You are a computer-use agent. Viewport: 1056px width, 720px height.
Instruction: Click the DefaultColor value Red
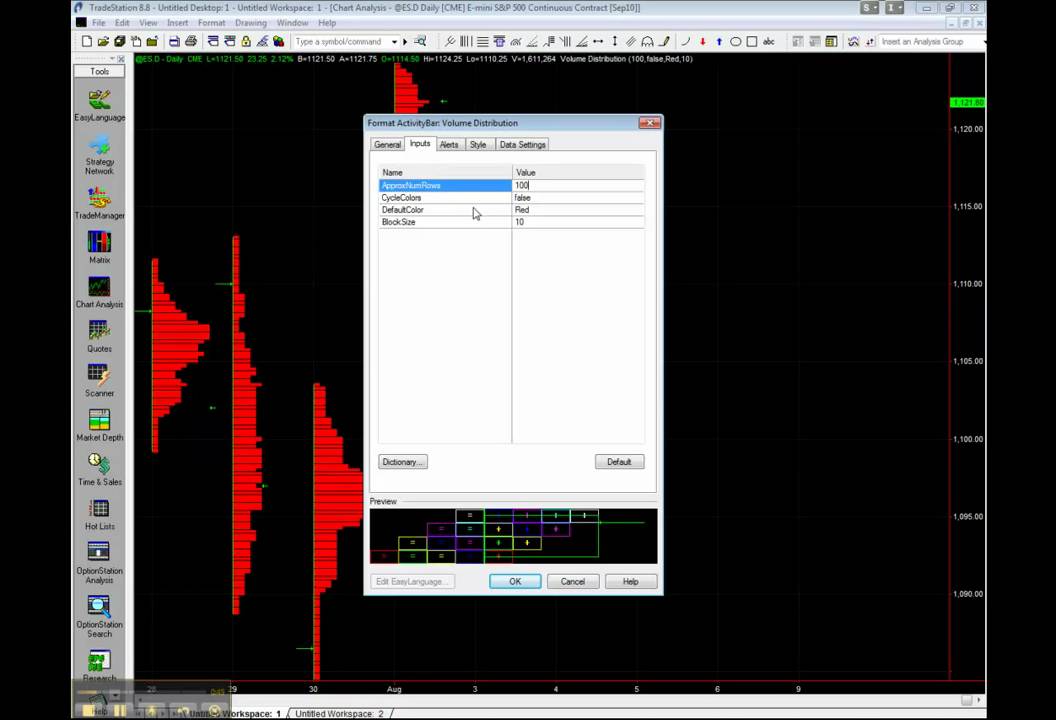578,209
